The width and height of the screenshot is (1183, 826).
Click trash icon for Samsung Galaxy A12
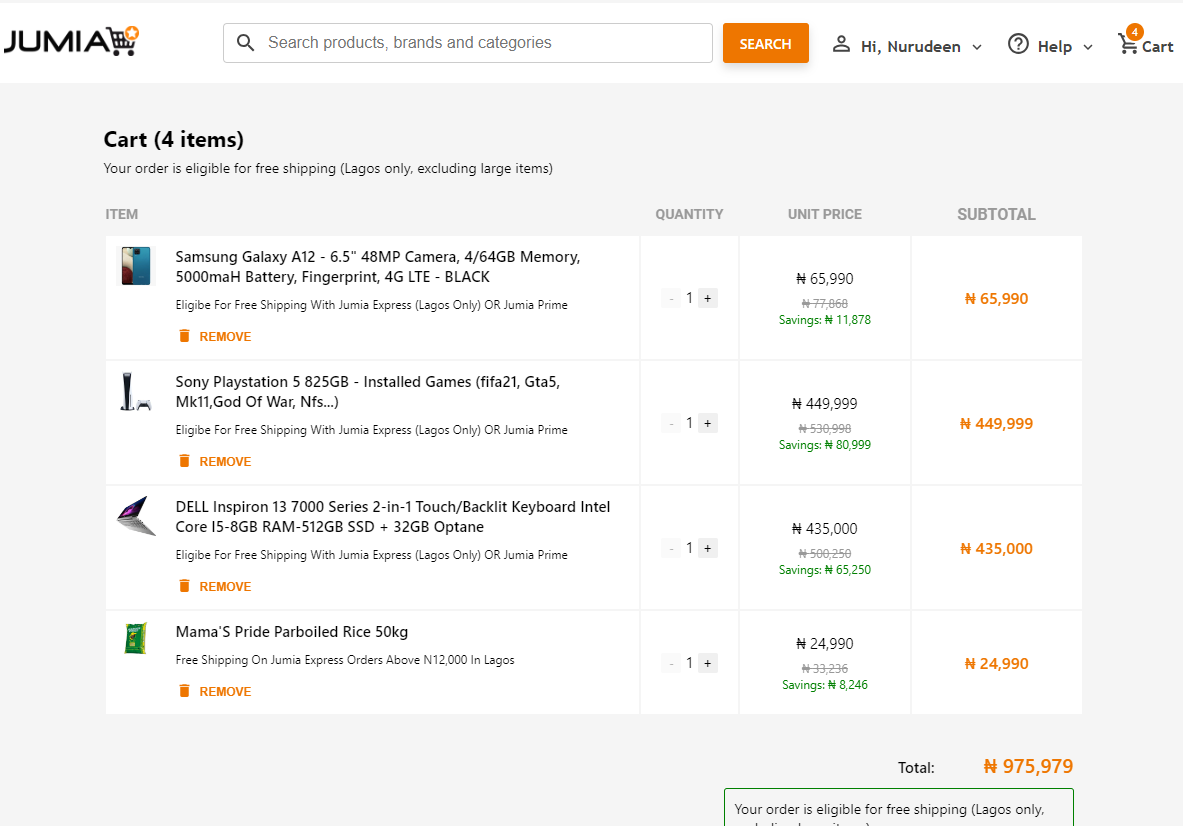click(184, 336)
